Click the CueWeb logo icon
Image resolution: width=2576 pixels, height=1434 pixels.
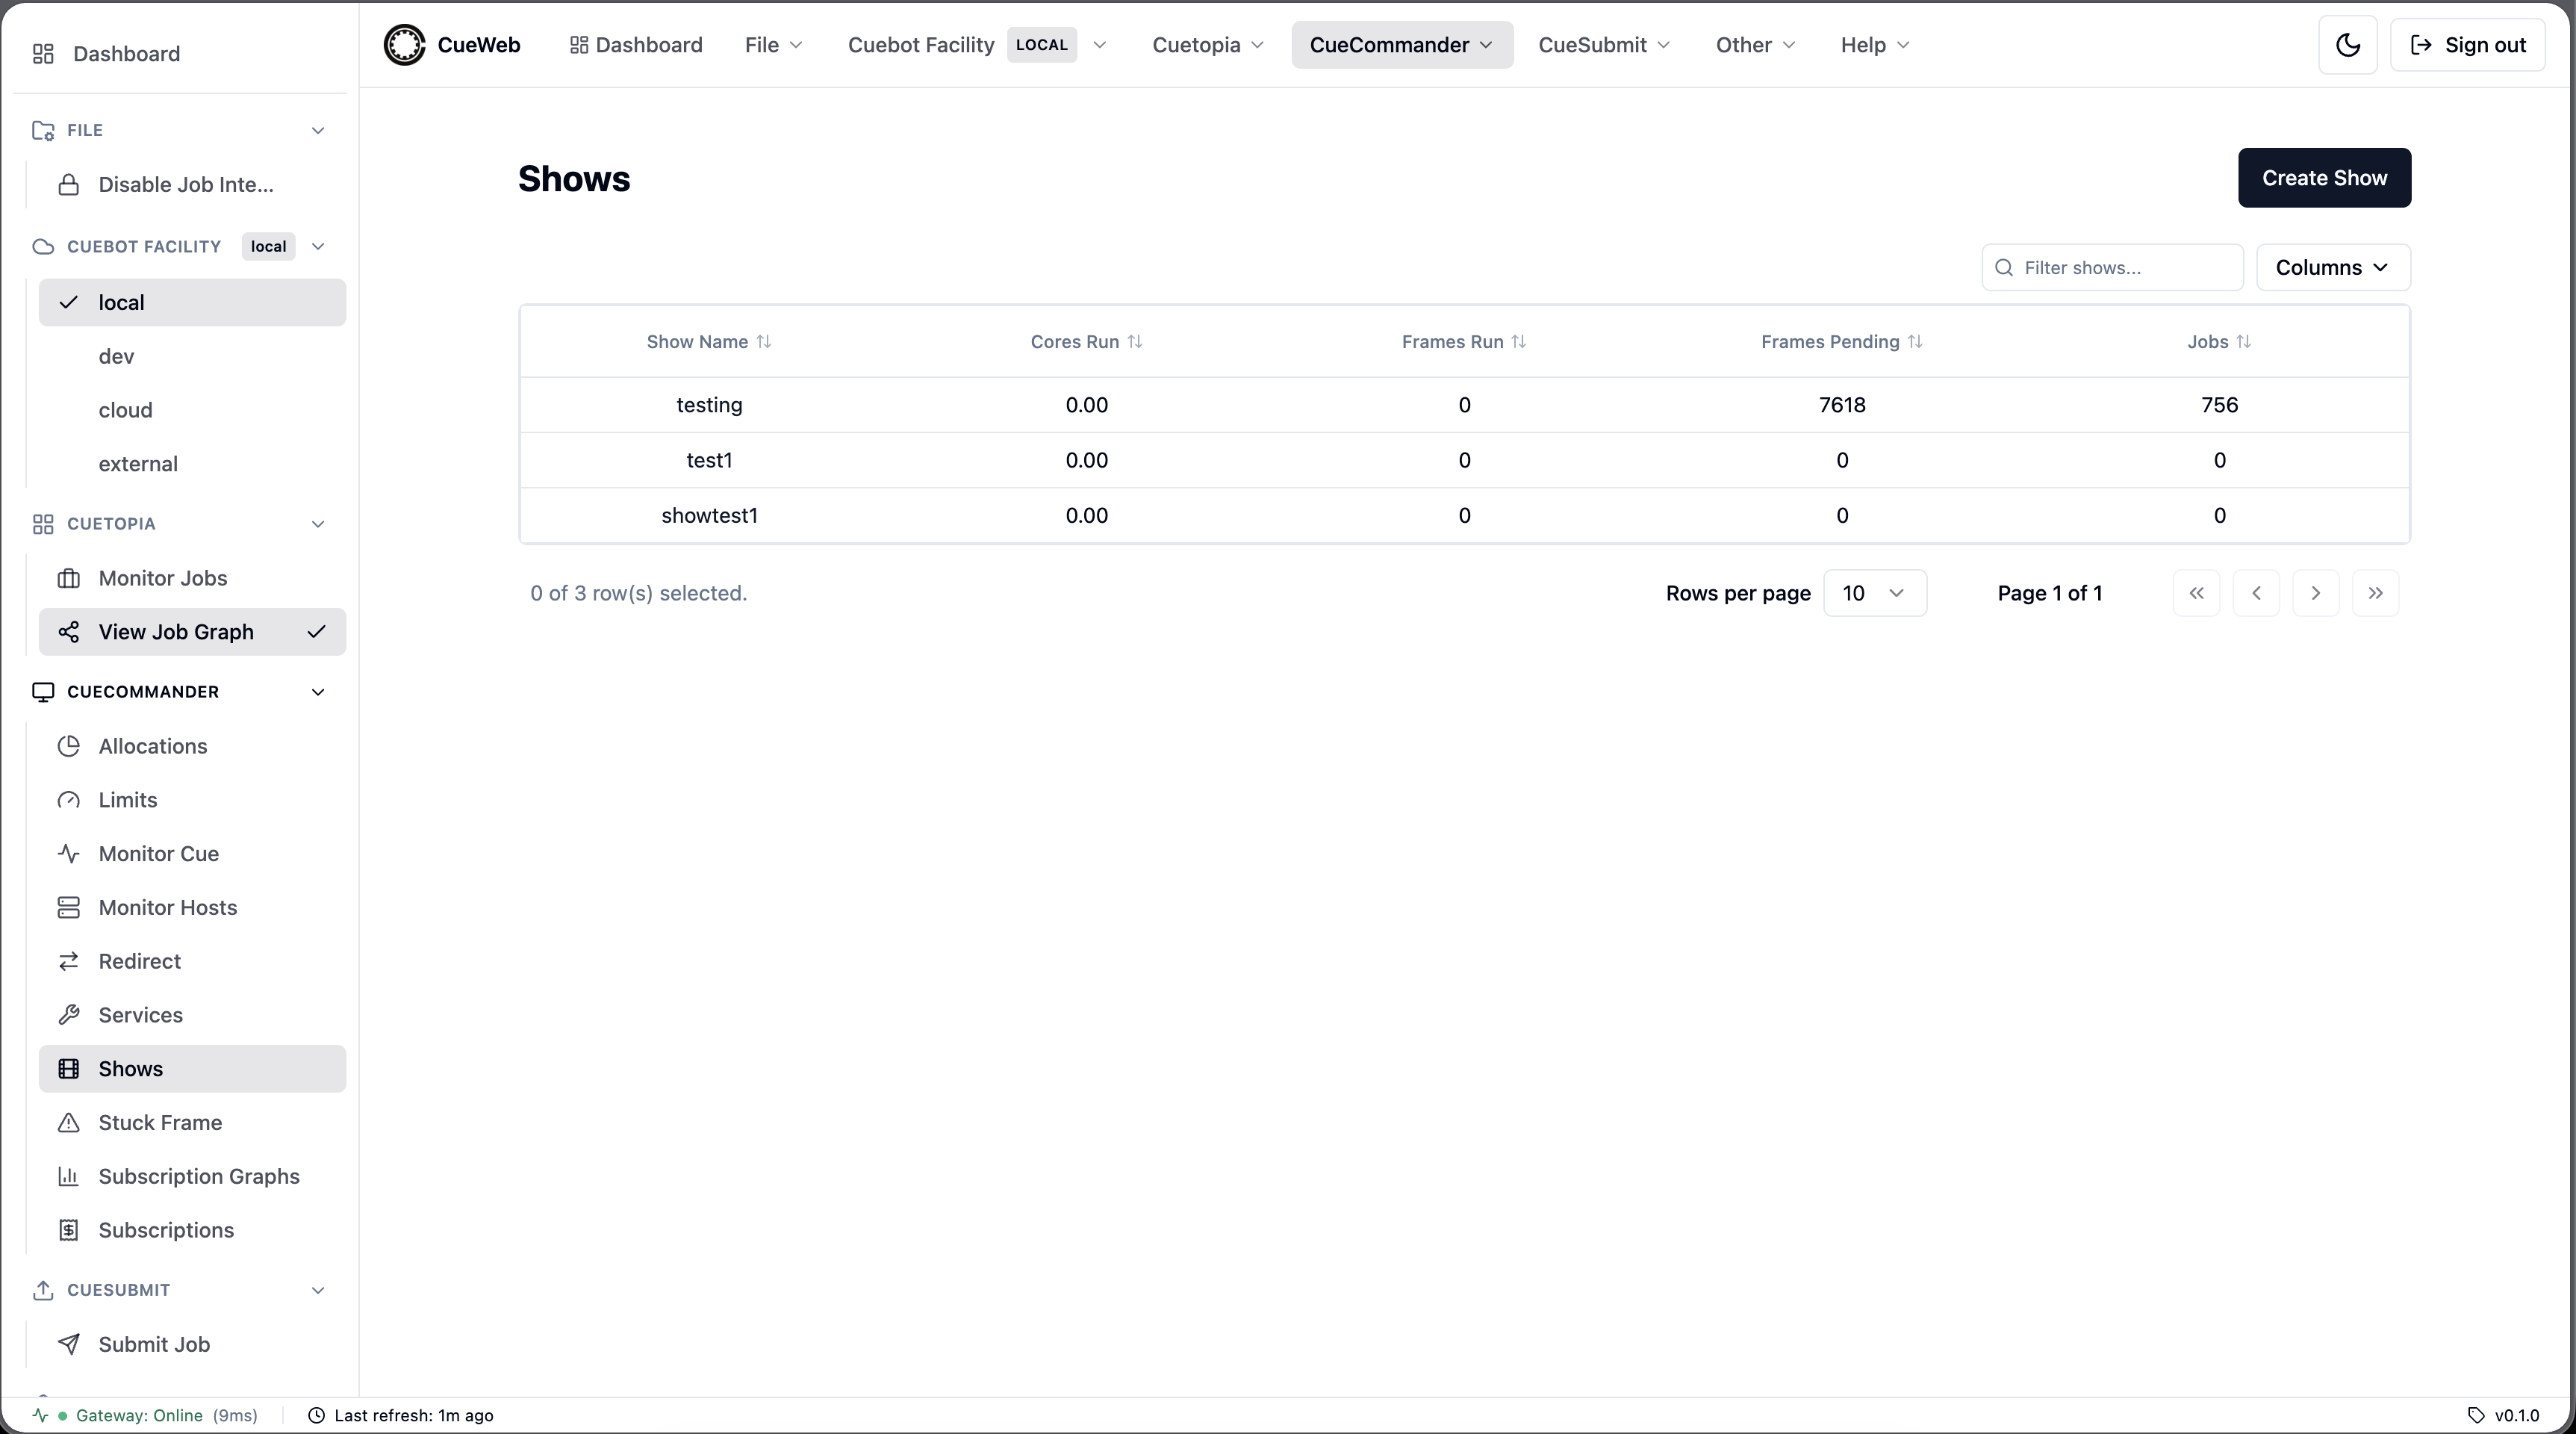[x=404, y=45]
